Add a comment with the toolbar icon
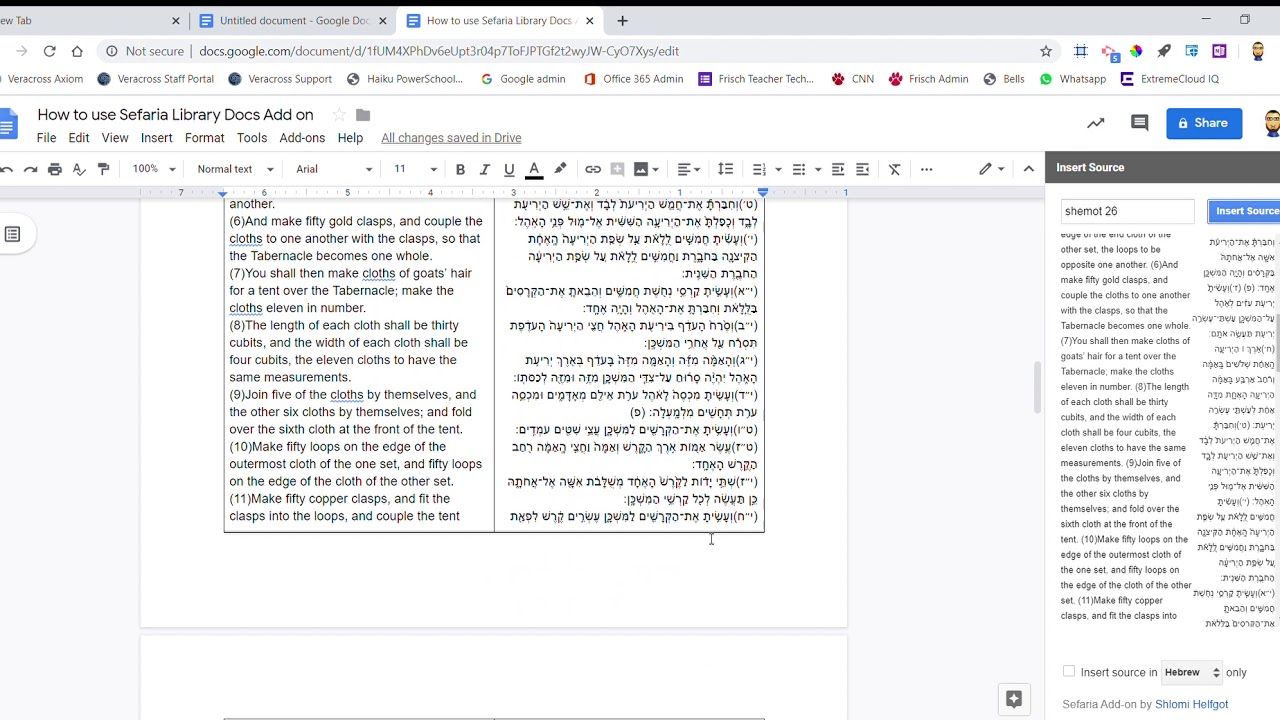Viewport: 1280px width, 720px height. [617, 169]
